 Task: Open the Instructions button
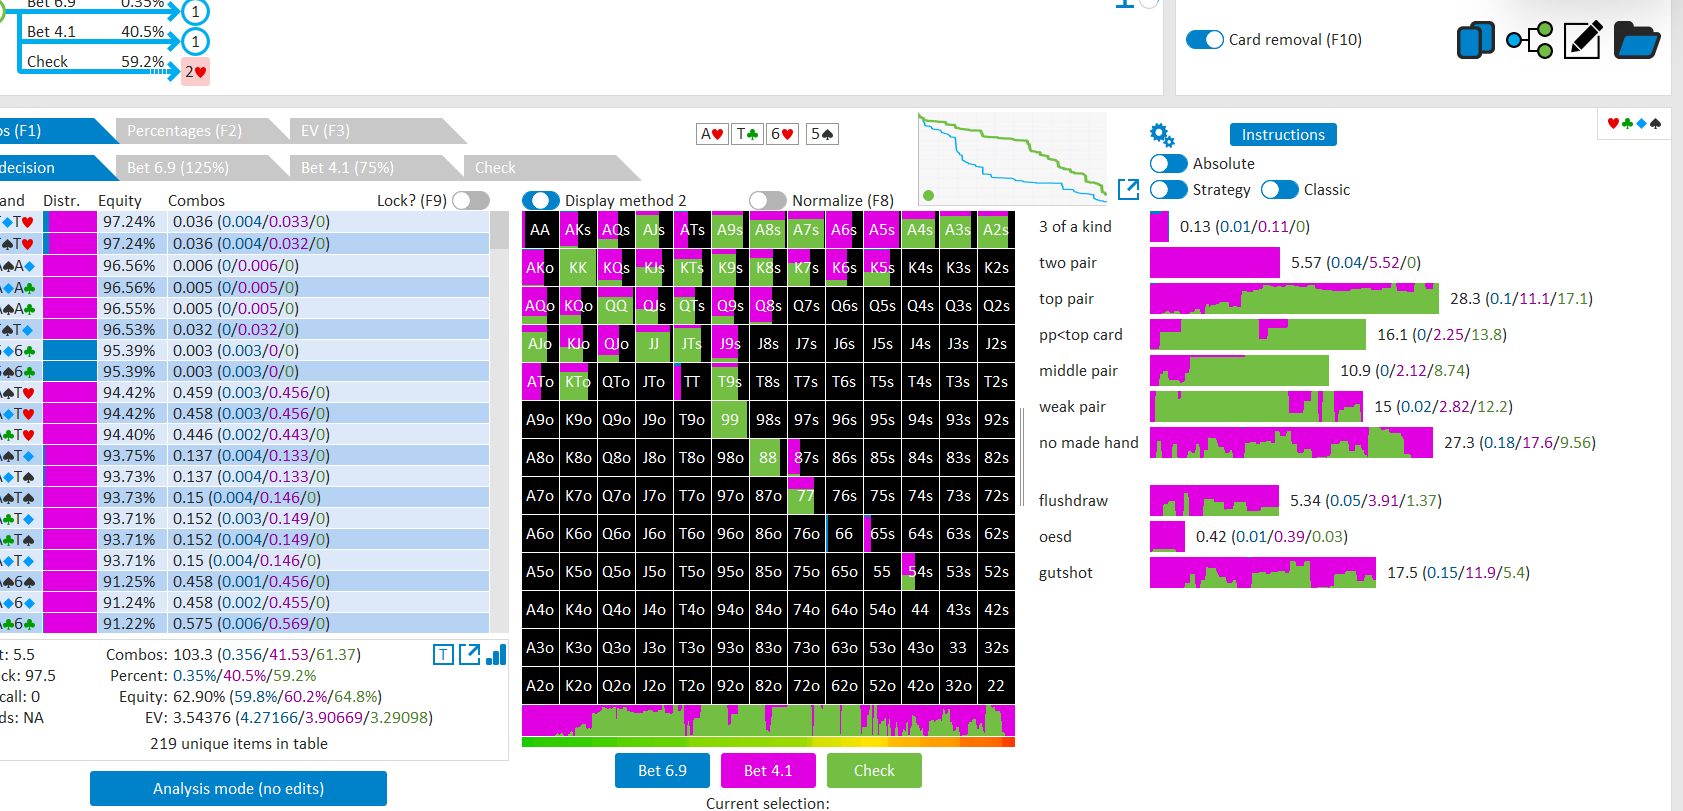click(1283, 135)
